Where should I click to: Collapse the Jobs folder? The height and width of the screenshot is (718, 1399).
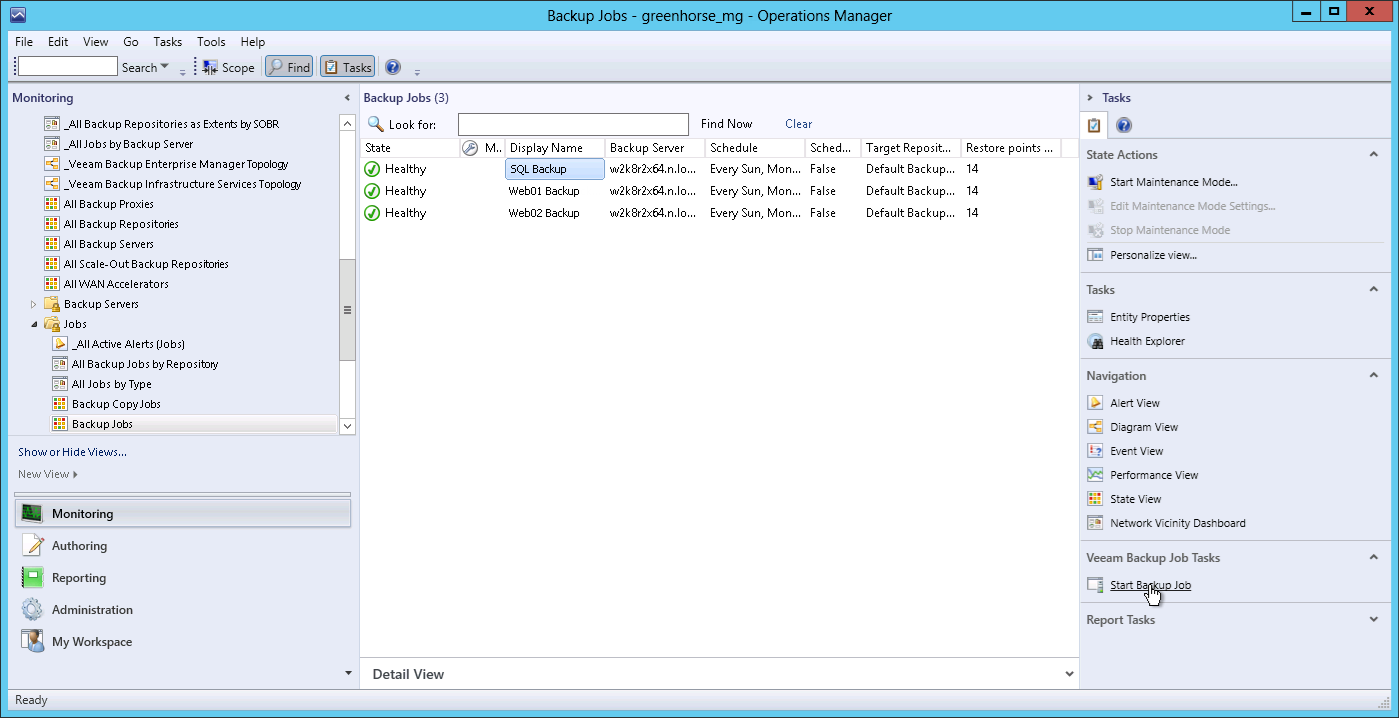pos(34,324)
